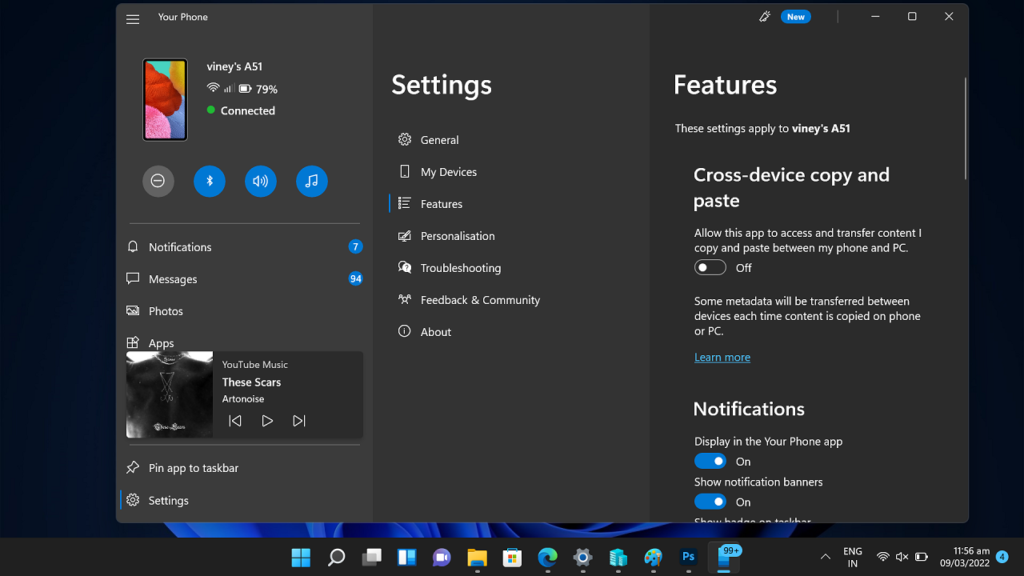Viewport: 1024px width, 576px height.
Task: Click the phone wallpaper thumbnail
Action: pyautogui.click(x=165, y=100)
